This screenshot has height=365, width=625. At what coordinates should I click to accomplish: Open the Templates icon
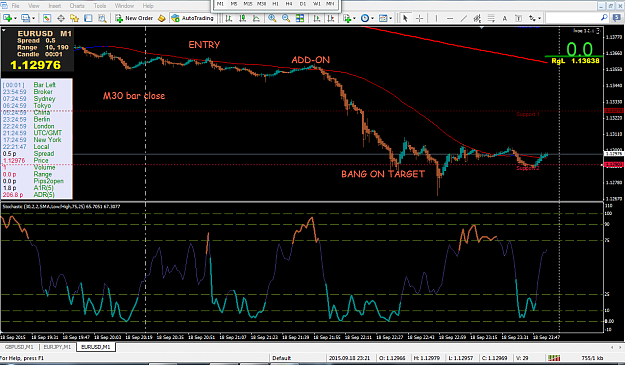coord(383,18)
